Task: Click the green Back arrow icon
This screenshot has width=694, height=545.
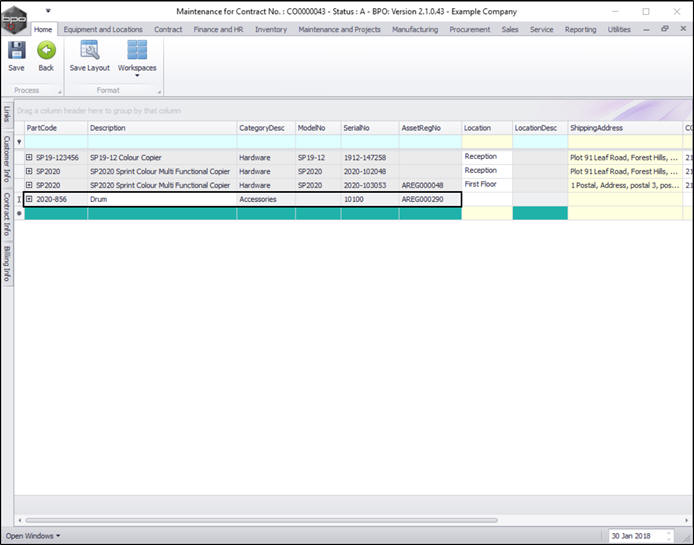Action: pyautogui.click(x=46, y=50)
